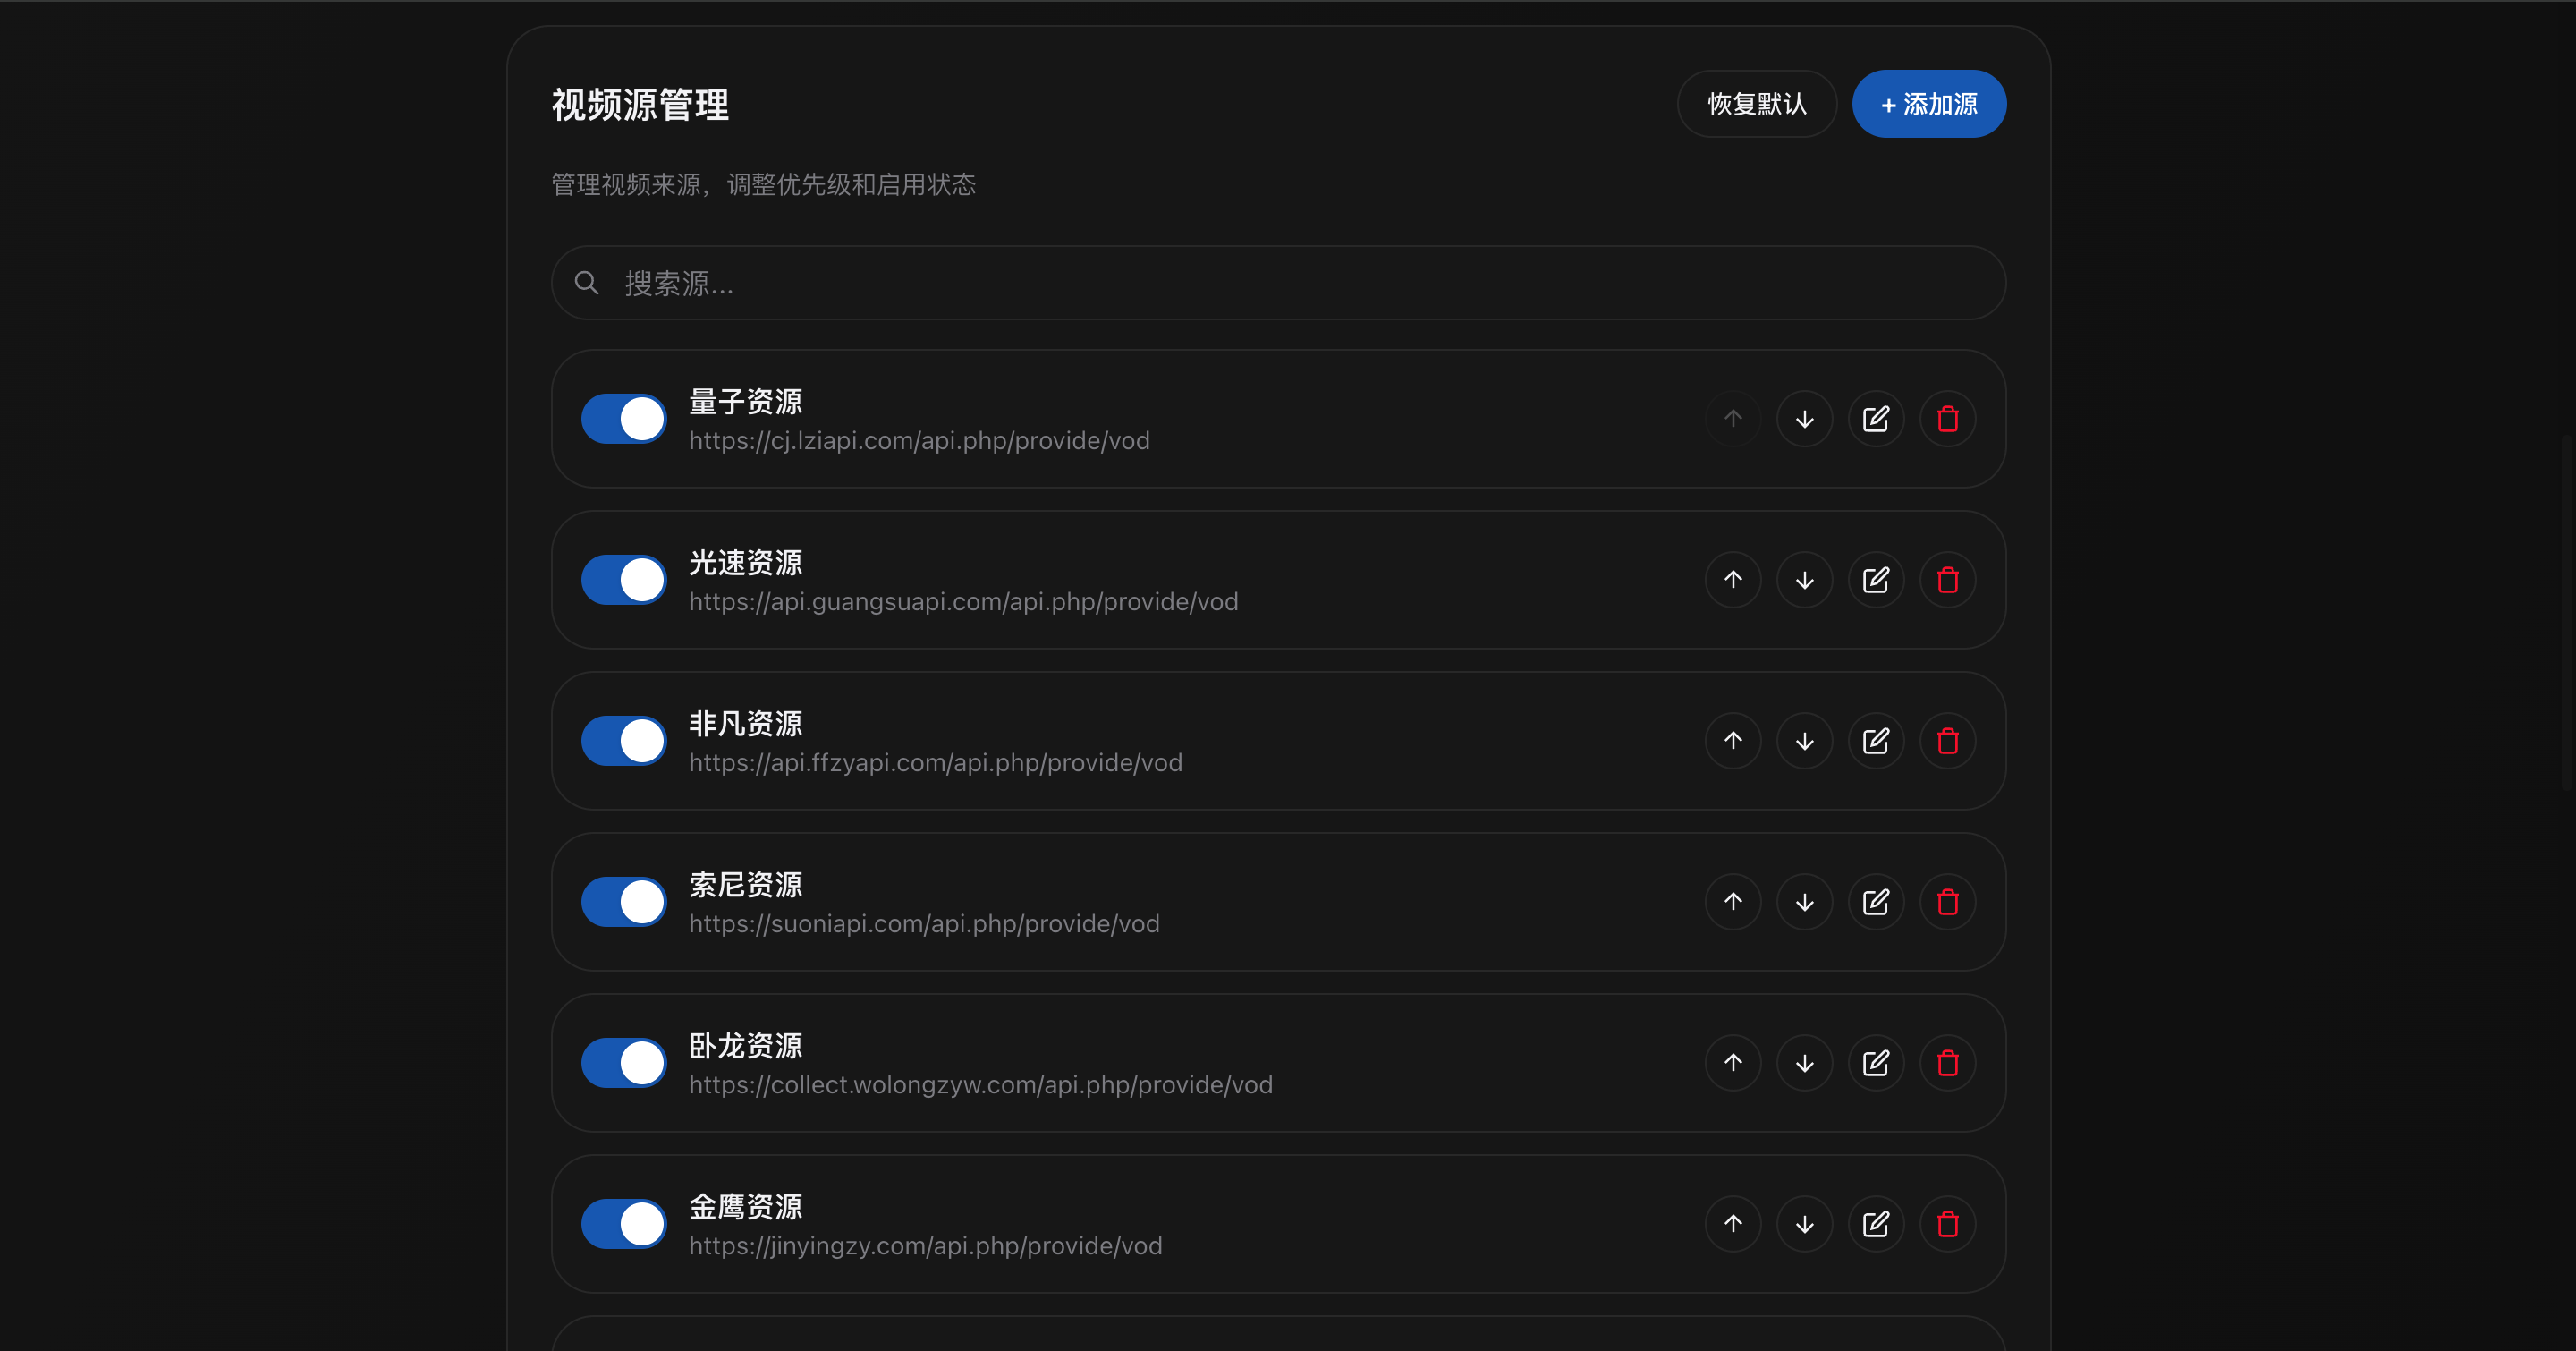Move 非凡资源 source down

1804,741
